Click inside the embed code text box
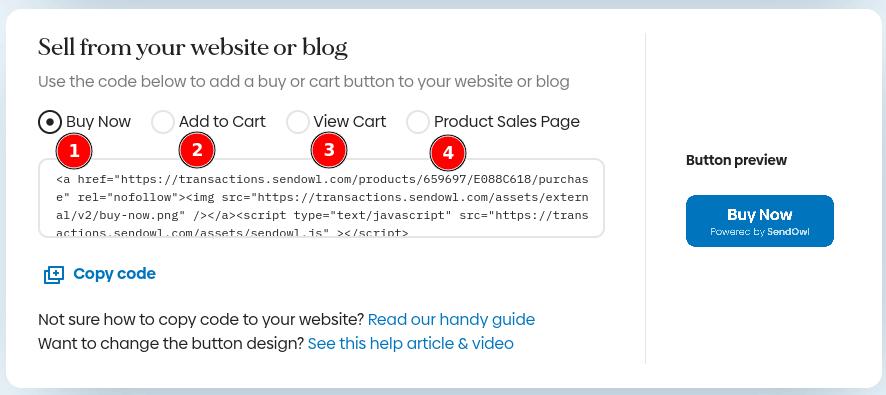 pyautogui.click(x=321, y=198)
